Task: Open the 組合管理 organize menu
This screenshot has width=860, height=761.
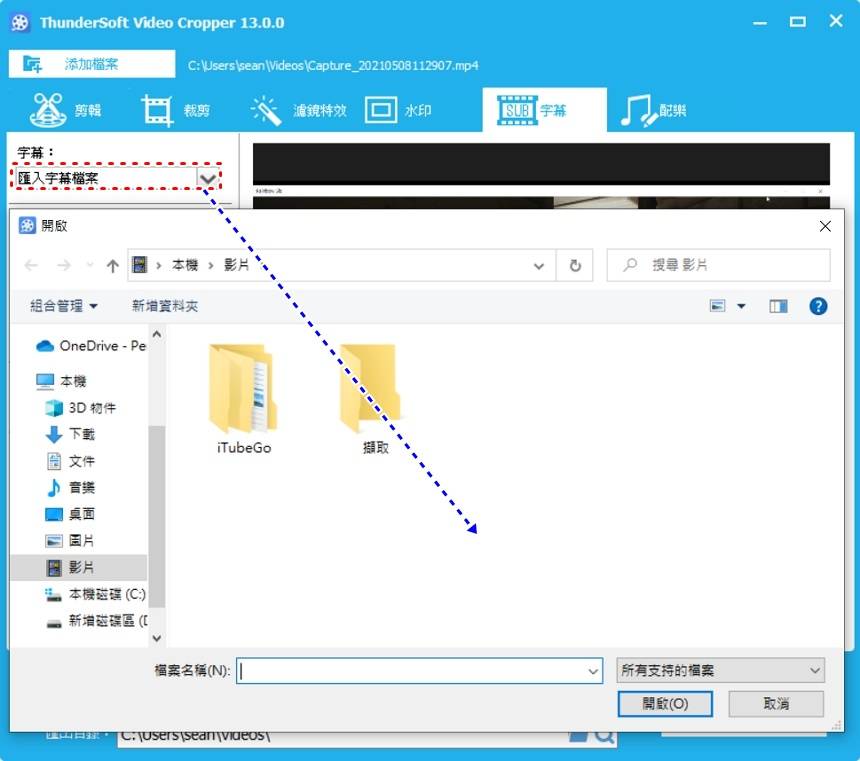Action: click(64, 306)
